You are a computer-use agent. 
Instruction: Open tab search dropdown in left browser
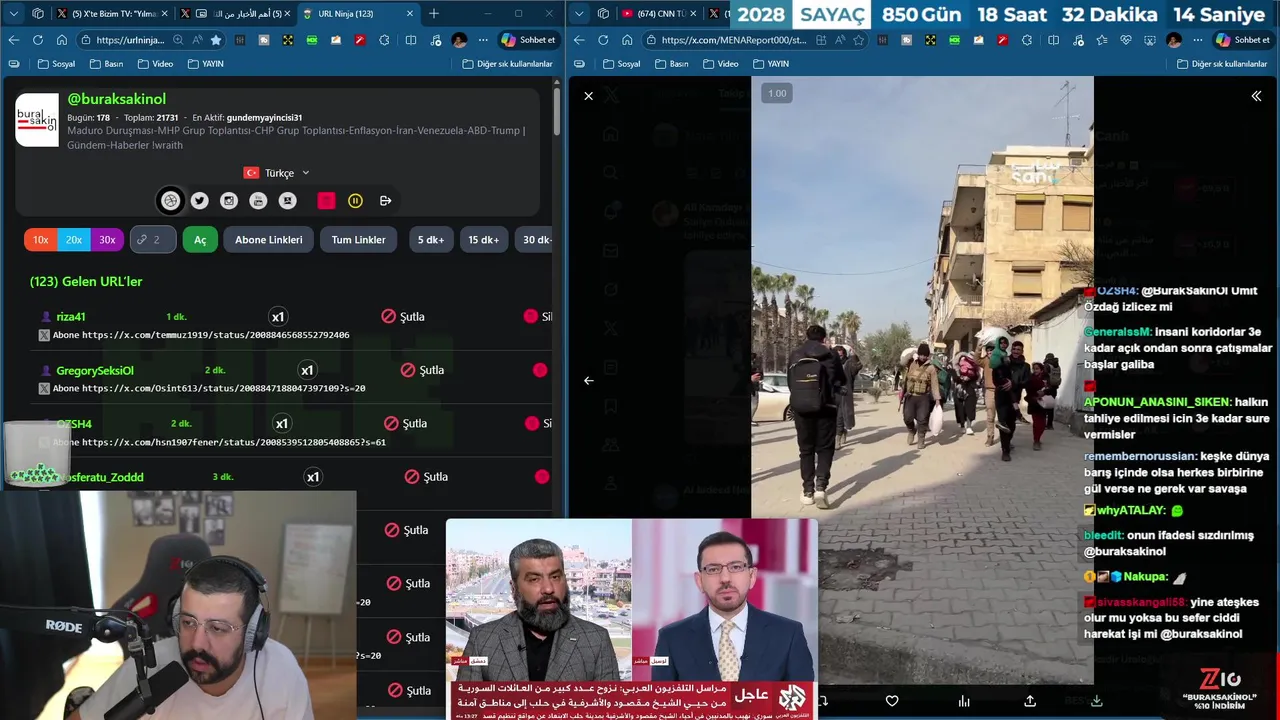point(14,14)
